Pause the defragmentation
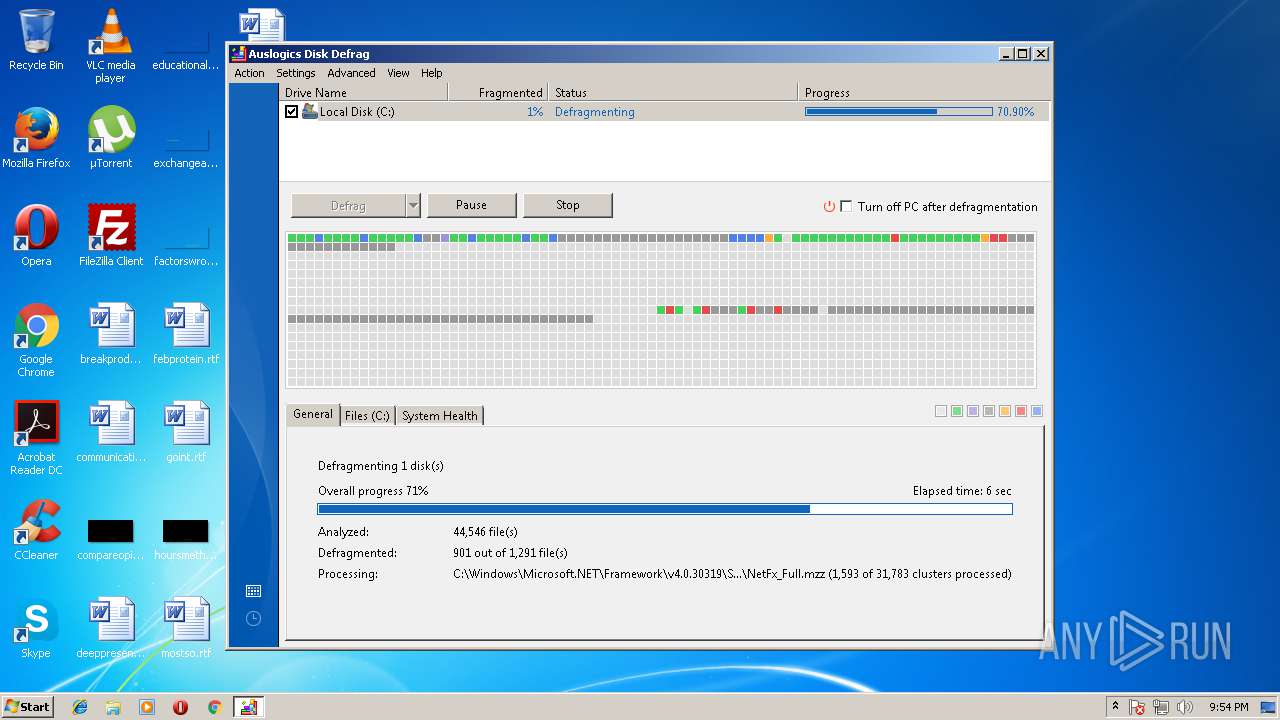This screenshot has height=720, width=1280. pos(471,205)
